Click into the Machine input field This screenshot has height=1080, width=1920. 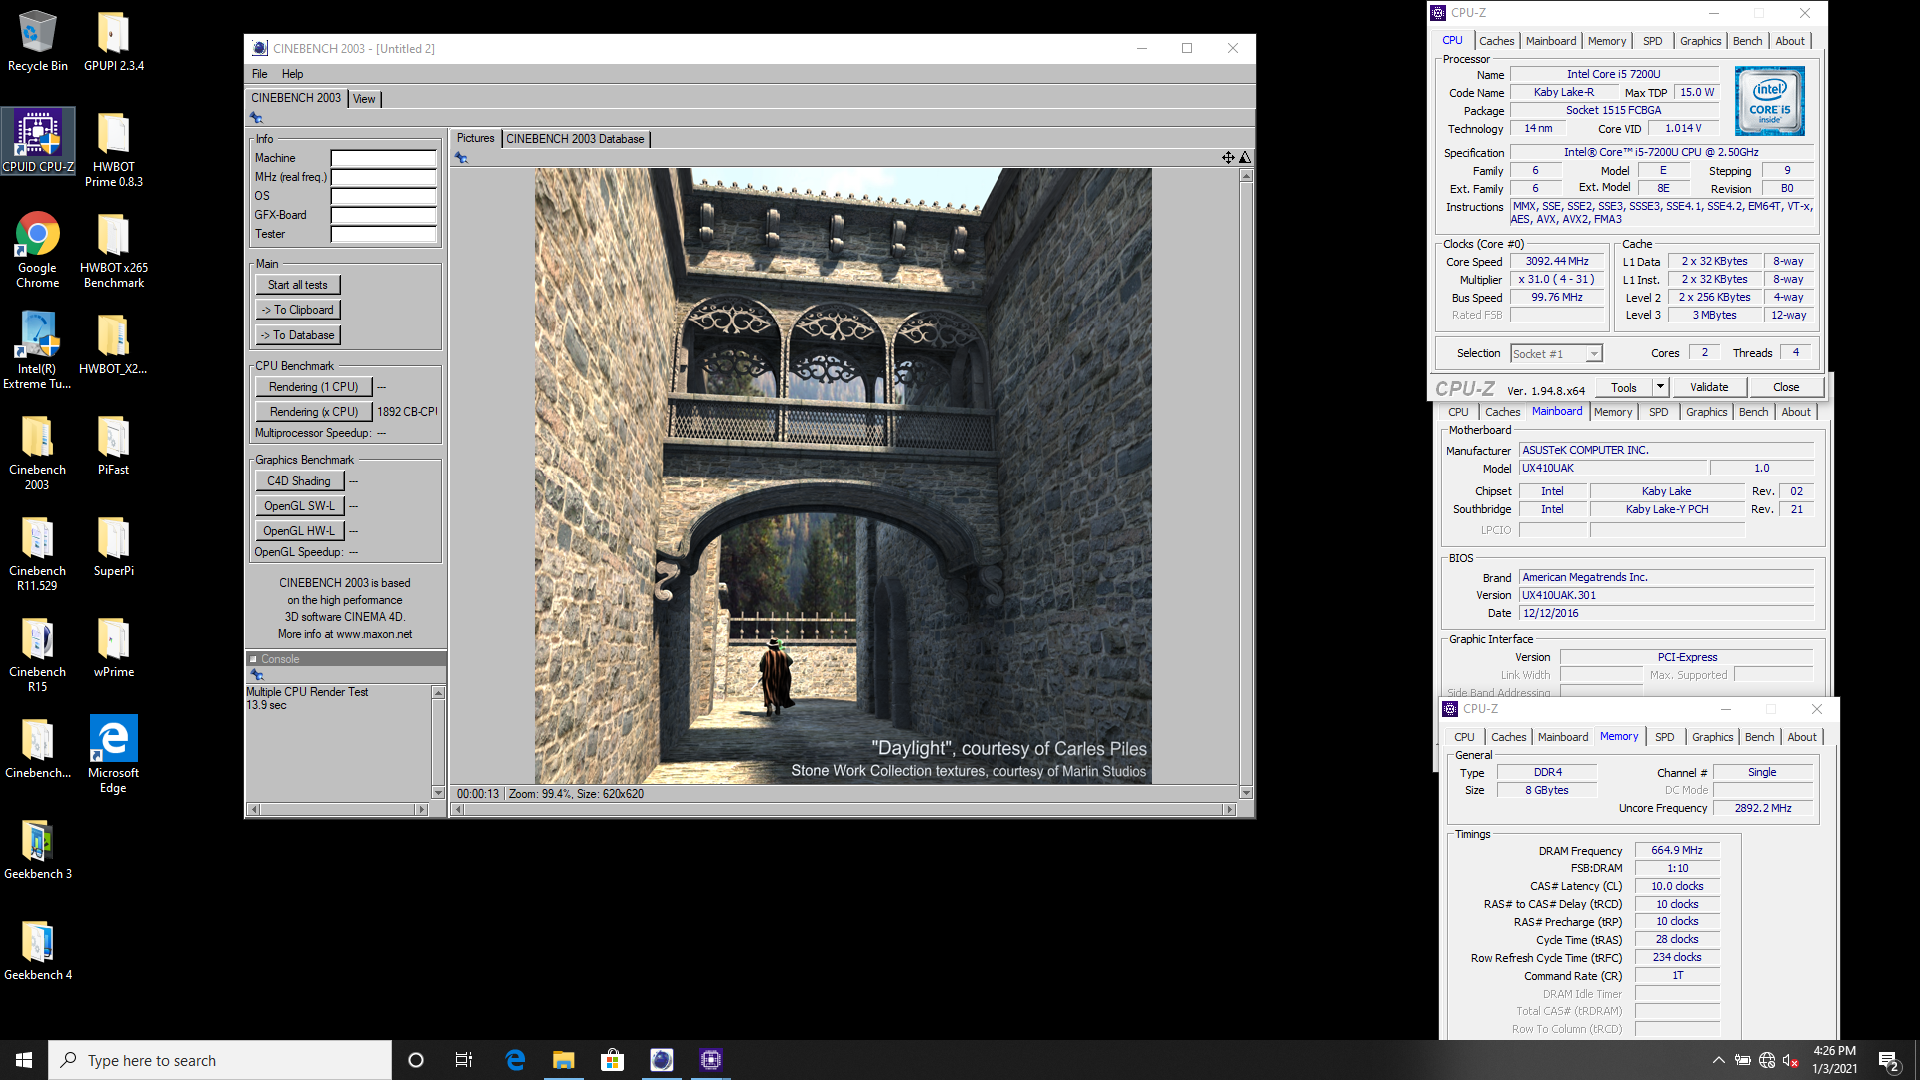click(383, 158)
